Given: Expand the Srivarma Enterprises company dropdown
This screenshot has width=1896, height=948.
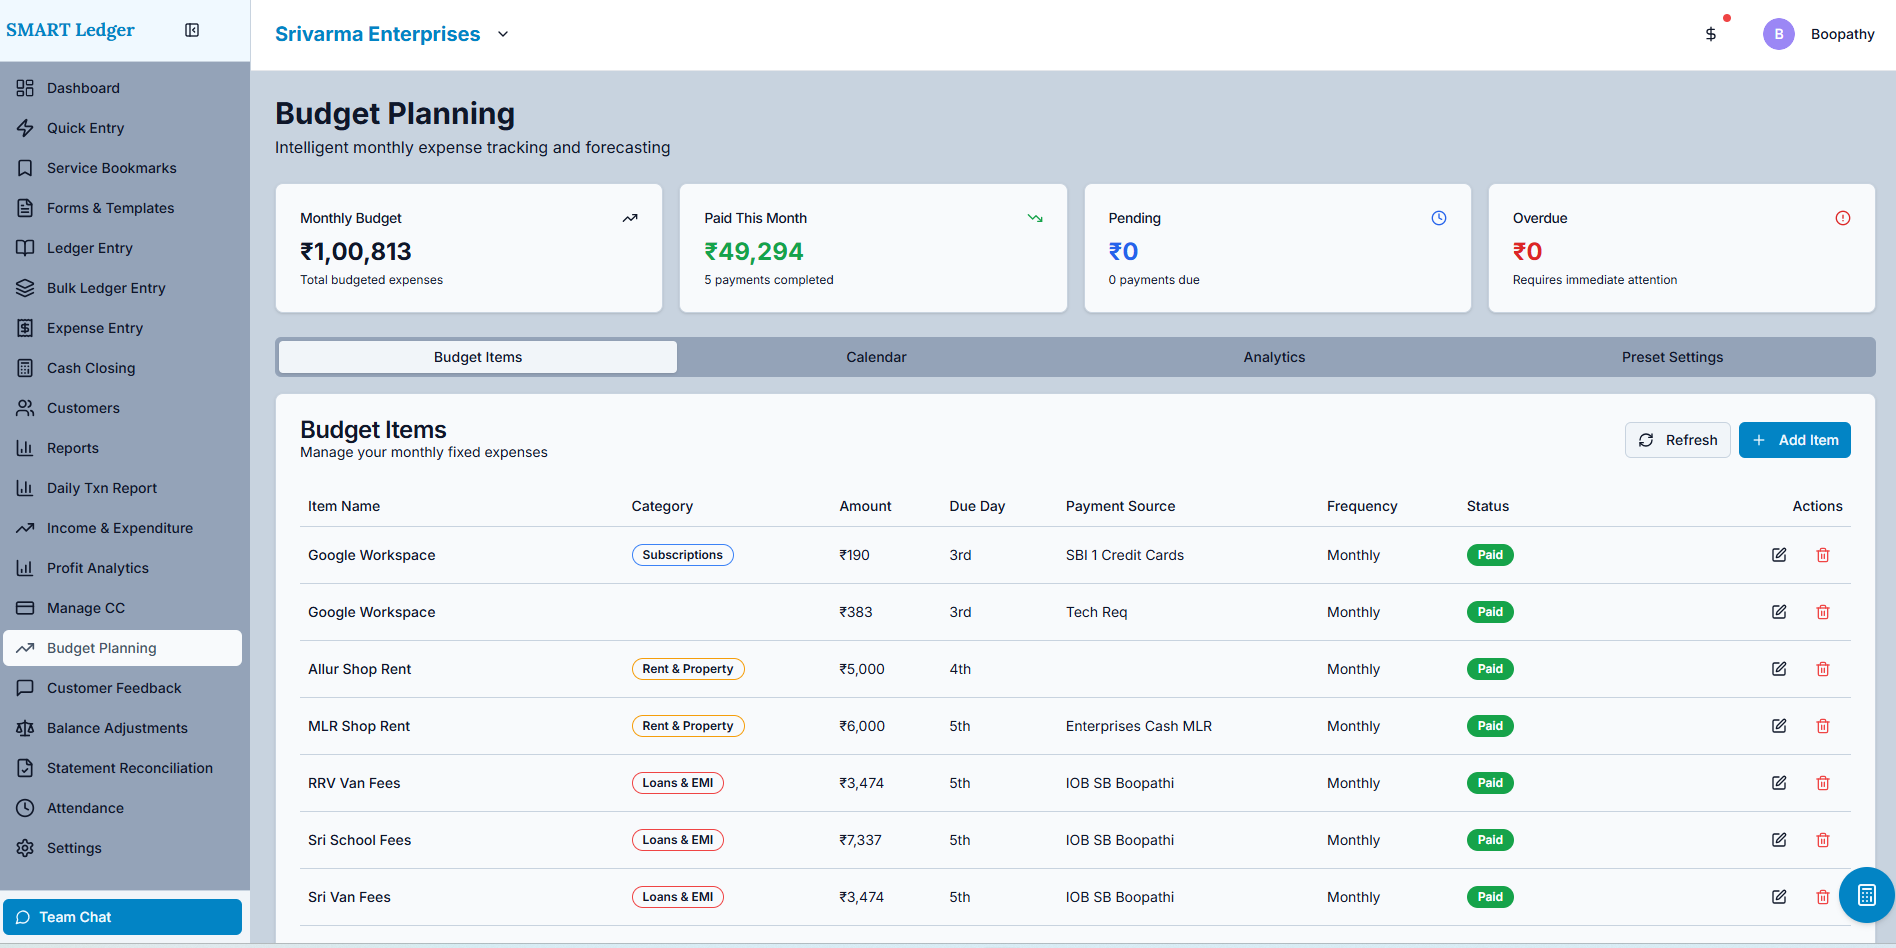Looking at the screenshot, I should pos(503,34).
